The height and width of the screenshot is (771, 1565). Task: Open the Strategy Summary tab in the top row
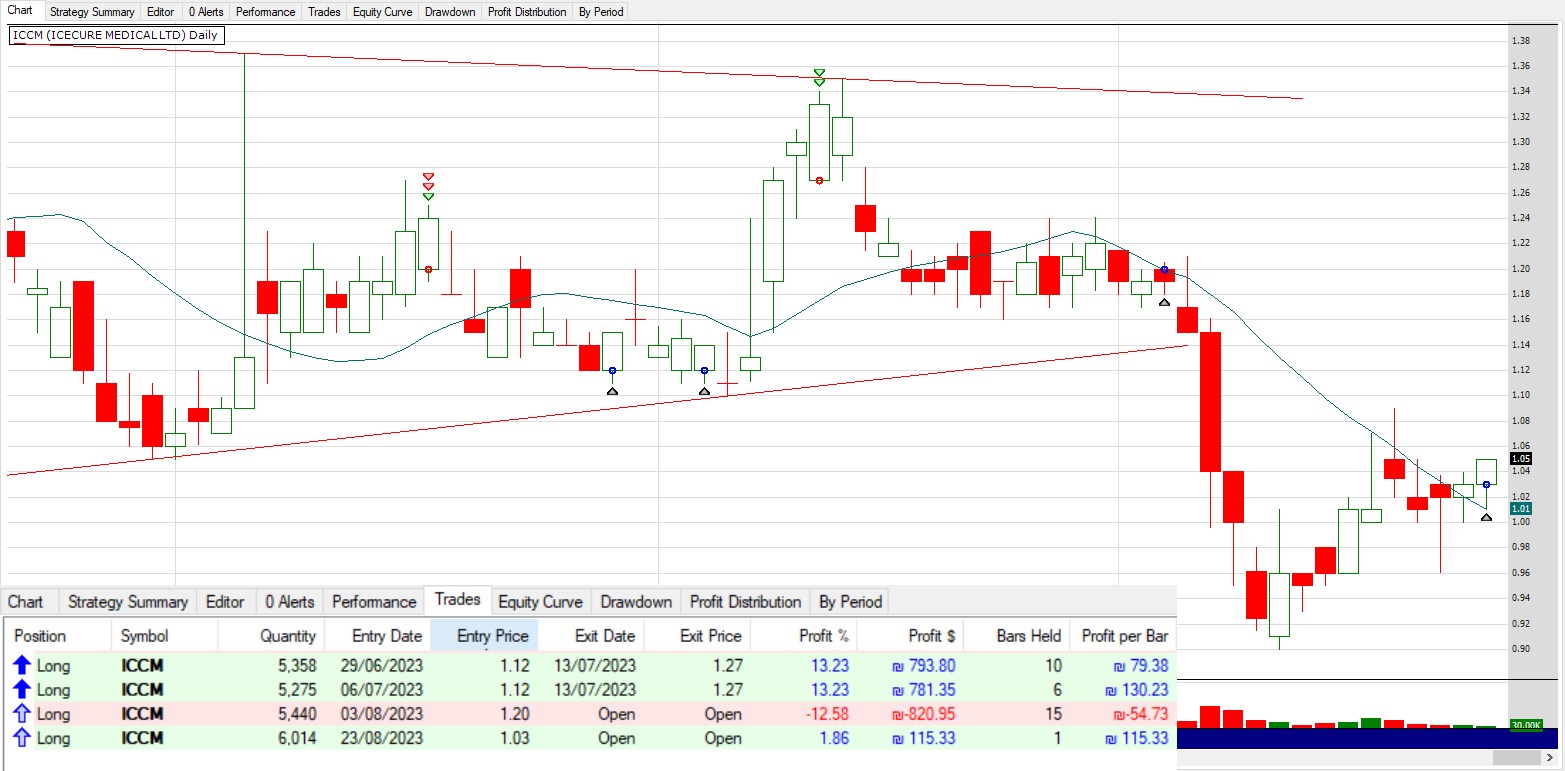[92, 12]
